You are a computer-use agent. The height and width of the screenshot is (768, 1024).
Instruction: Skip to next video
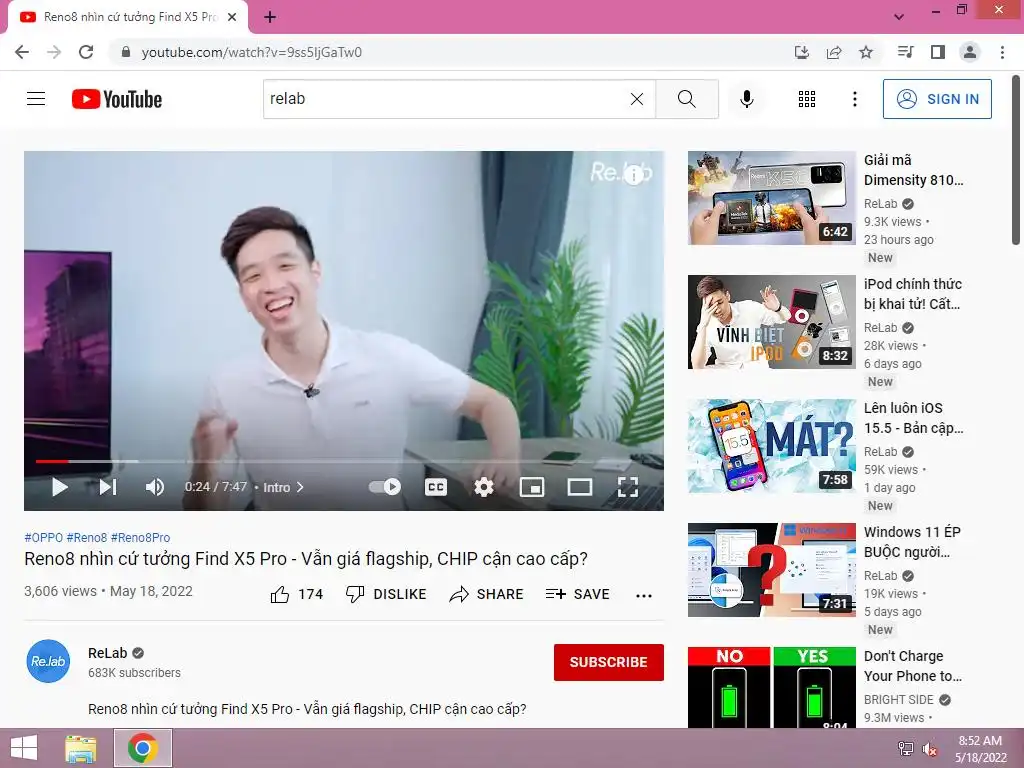108,487
